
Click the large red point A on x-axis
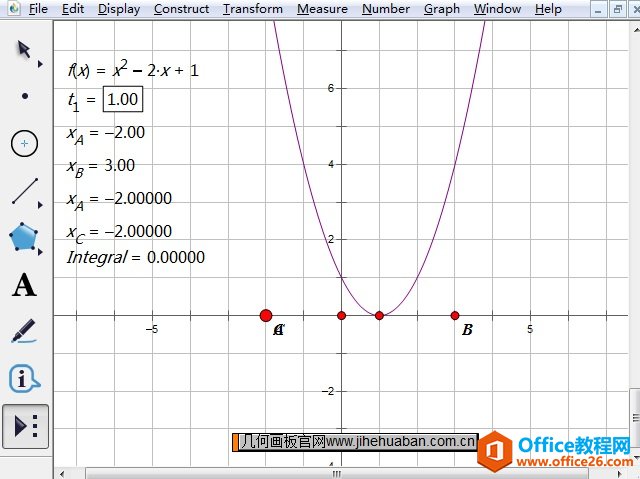click(x=266, y=315)
